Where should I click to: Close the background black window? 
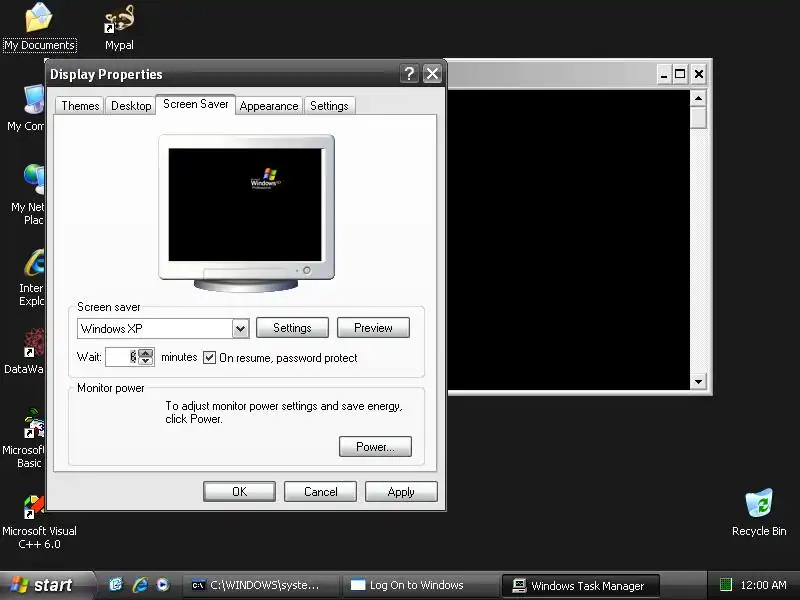pyautogui.click(x=698, y=74)
